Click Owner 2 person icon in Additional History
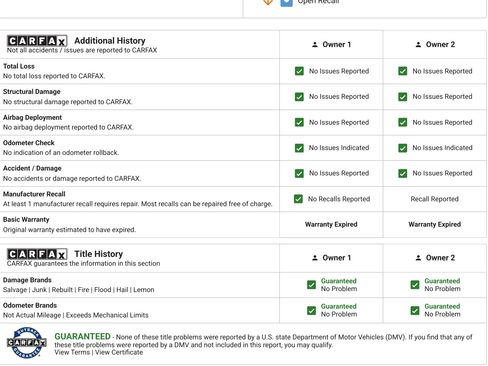The image size is (488, 366). coord(418,44)
